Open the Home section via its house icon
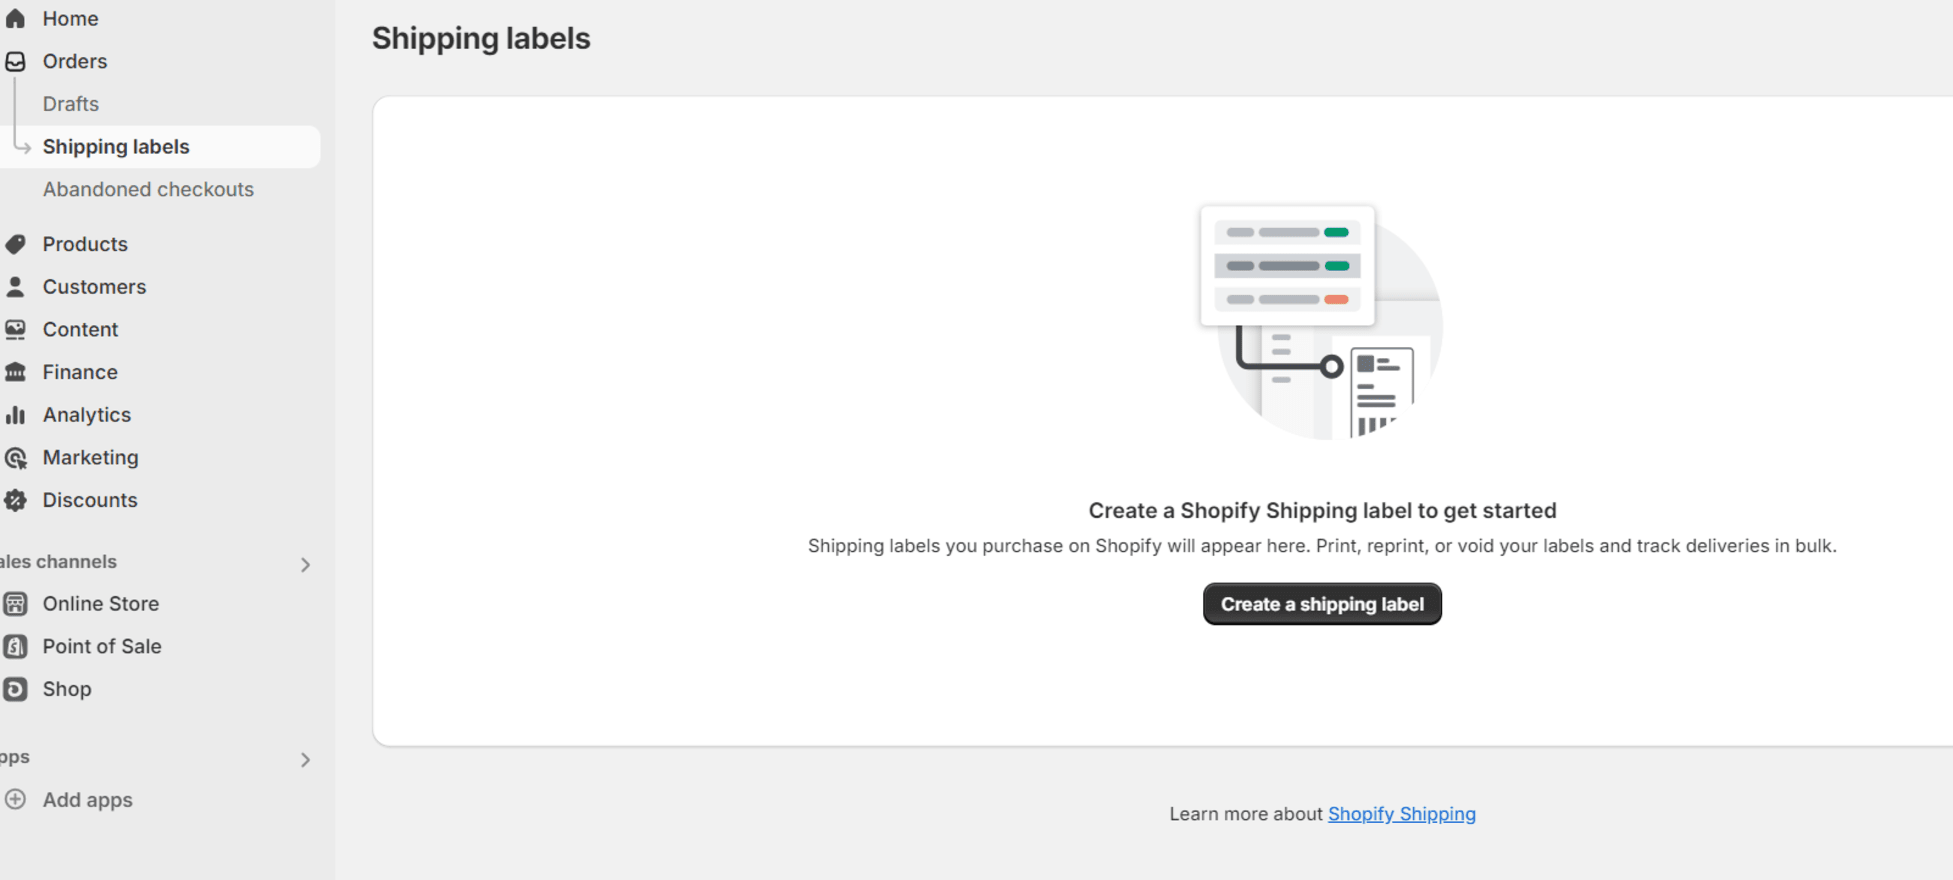The width and height of the screenshot is (1953, 880). 15,18
